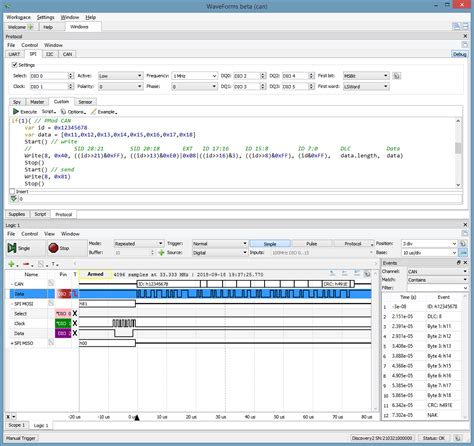The height and width of the screenshot is (446, 474).
Task: Switch to the Supplies tab
Action: pos(17,214)
